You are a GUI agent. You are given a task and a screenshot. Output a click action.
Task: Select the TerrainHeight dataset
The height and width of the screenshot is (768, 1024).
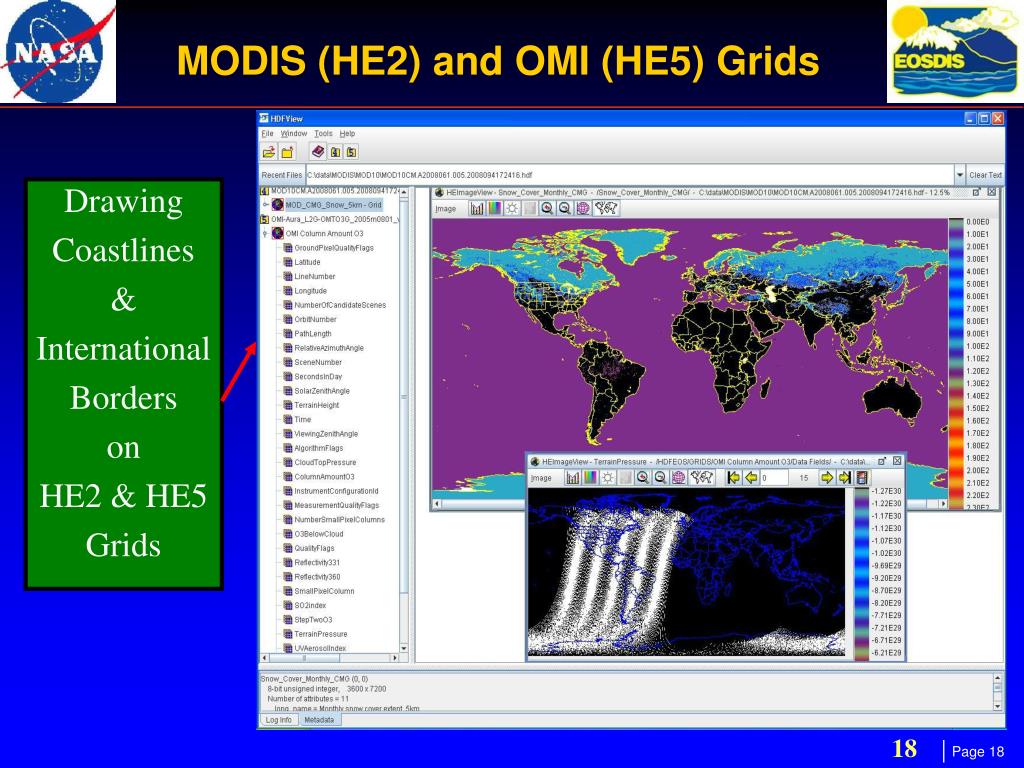pyautogui.click(x=317, y=405)
